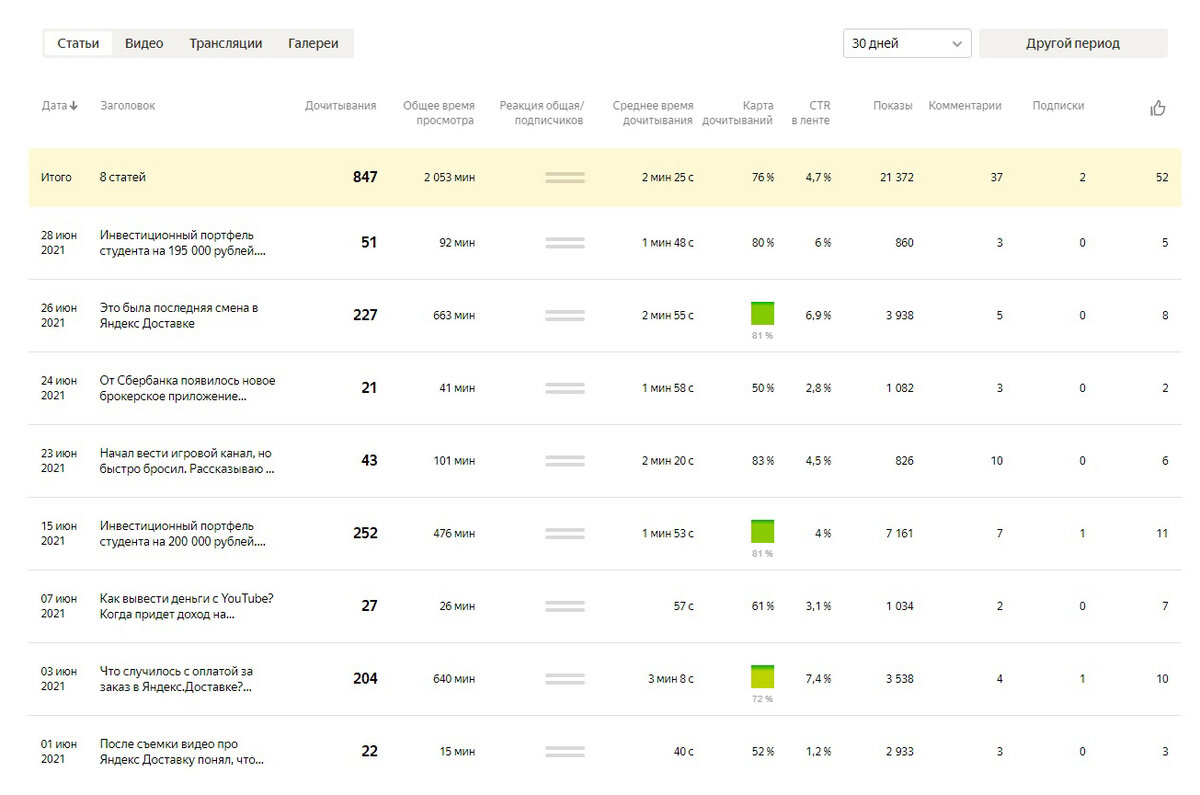This screenshot has width=1200, height=795.
Task: Click the Реакция общая/подписчиков header
Action: (541, 113)
